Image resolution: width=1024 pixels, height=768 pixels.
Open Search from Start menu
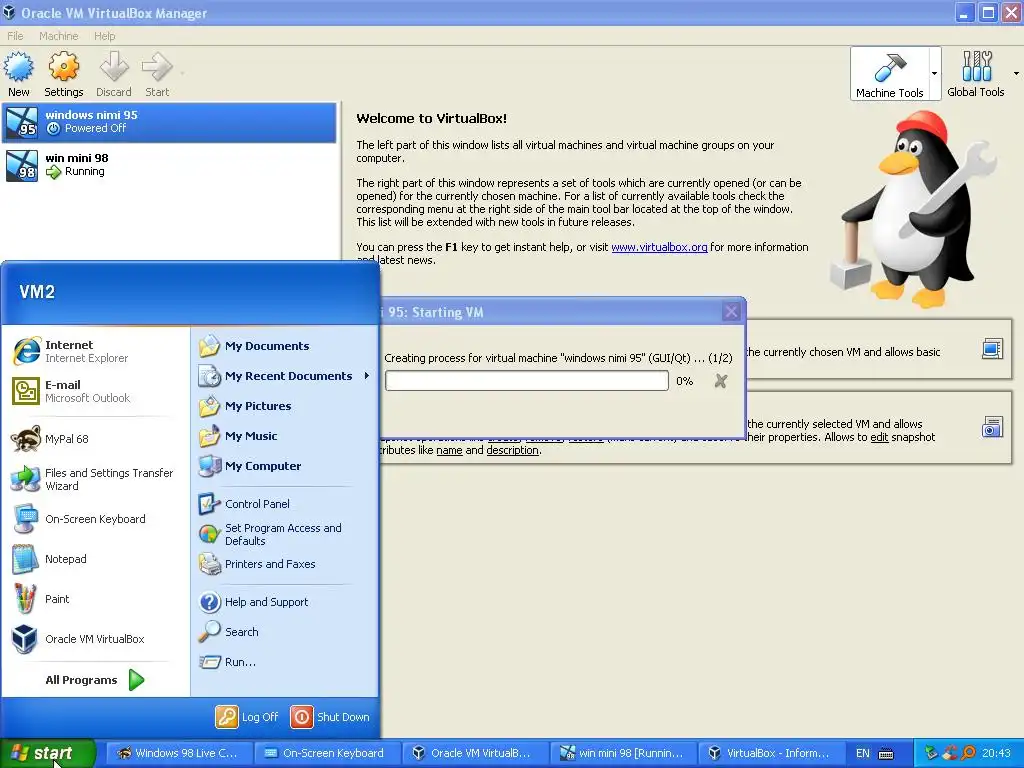pos(285,632)
